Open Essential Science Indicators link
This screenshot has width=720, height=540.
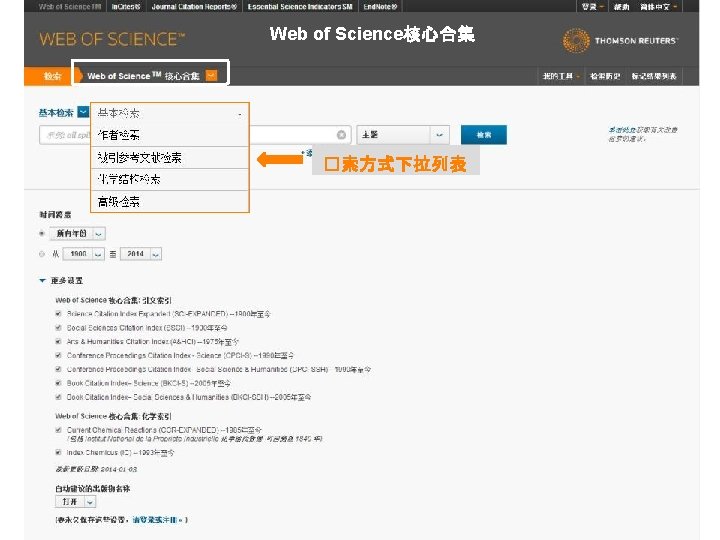pos(300,7)
